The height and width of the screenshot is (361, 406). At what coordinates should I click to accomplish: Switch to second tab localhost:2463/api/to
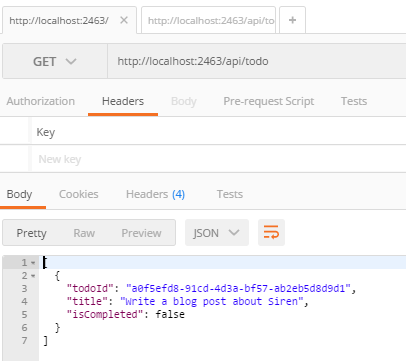point(209,20)
